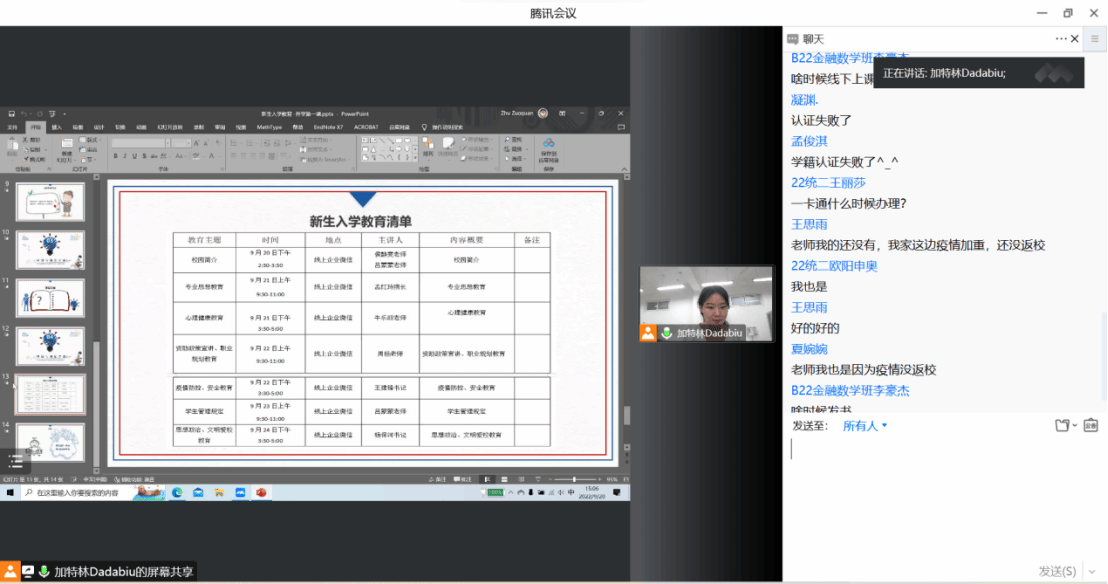The height and width of the screenshot is (584, 1108).
Task: Click the orange user avatar icon at bottom
Action: point(9,572)
